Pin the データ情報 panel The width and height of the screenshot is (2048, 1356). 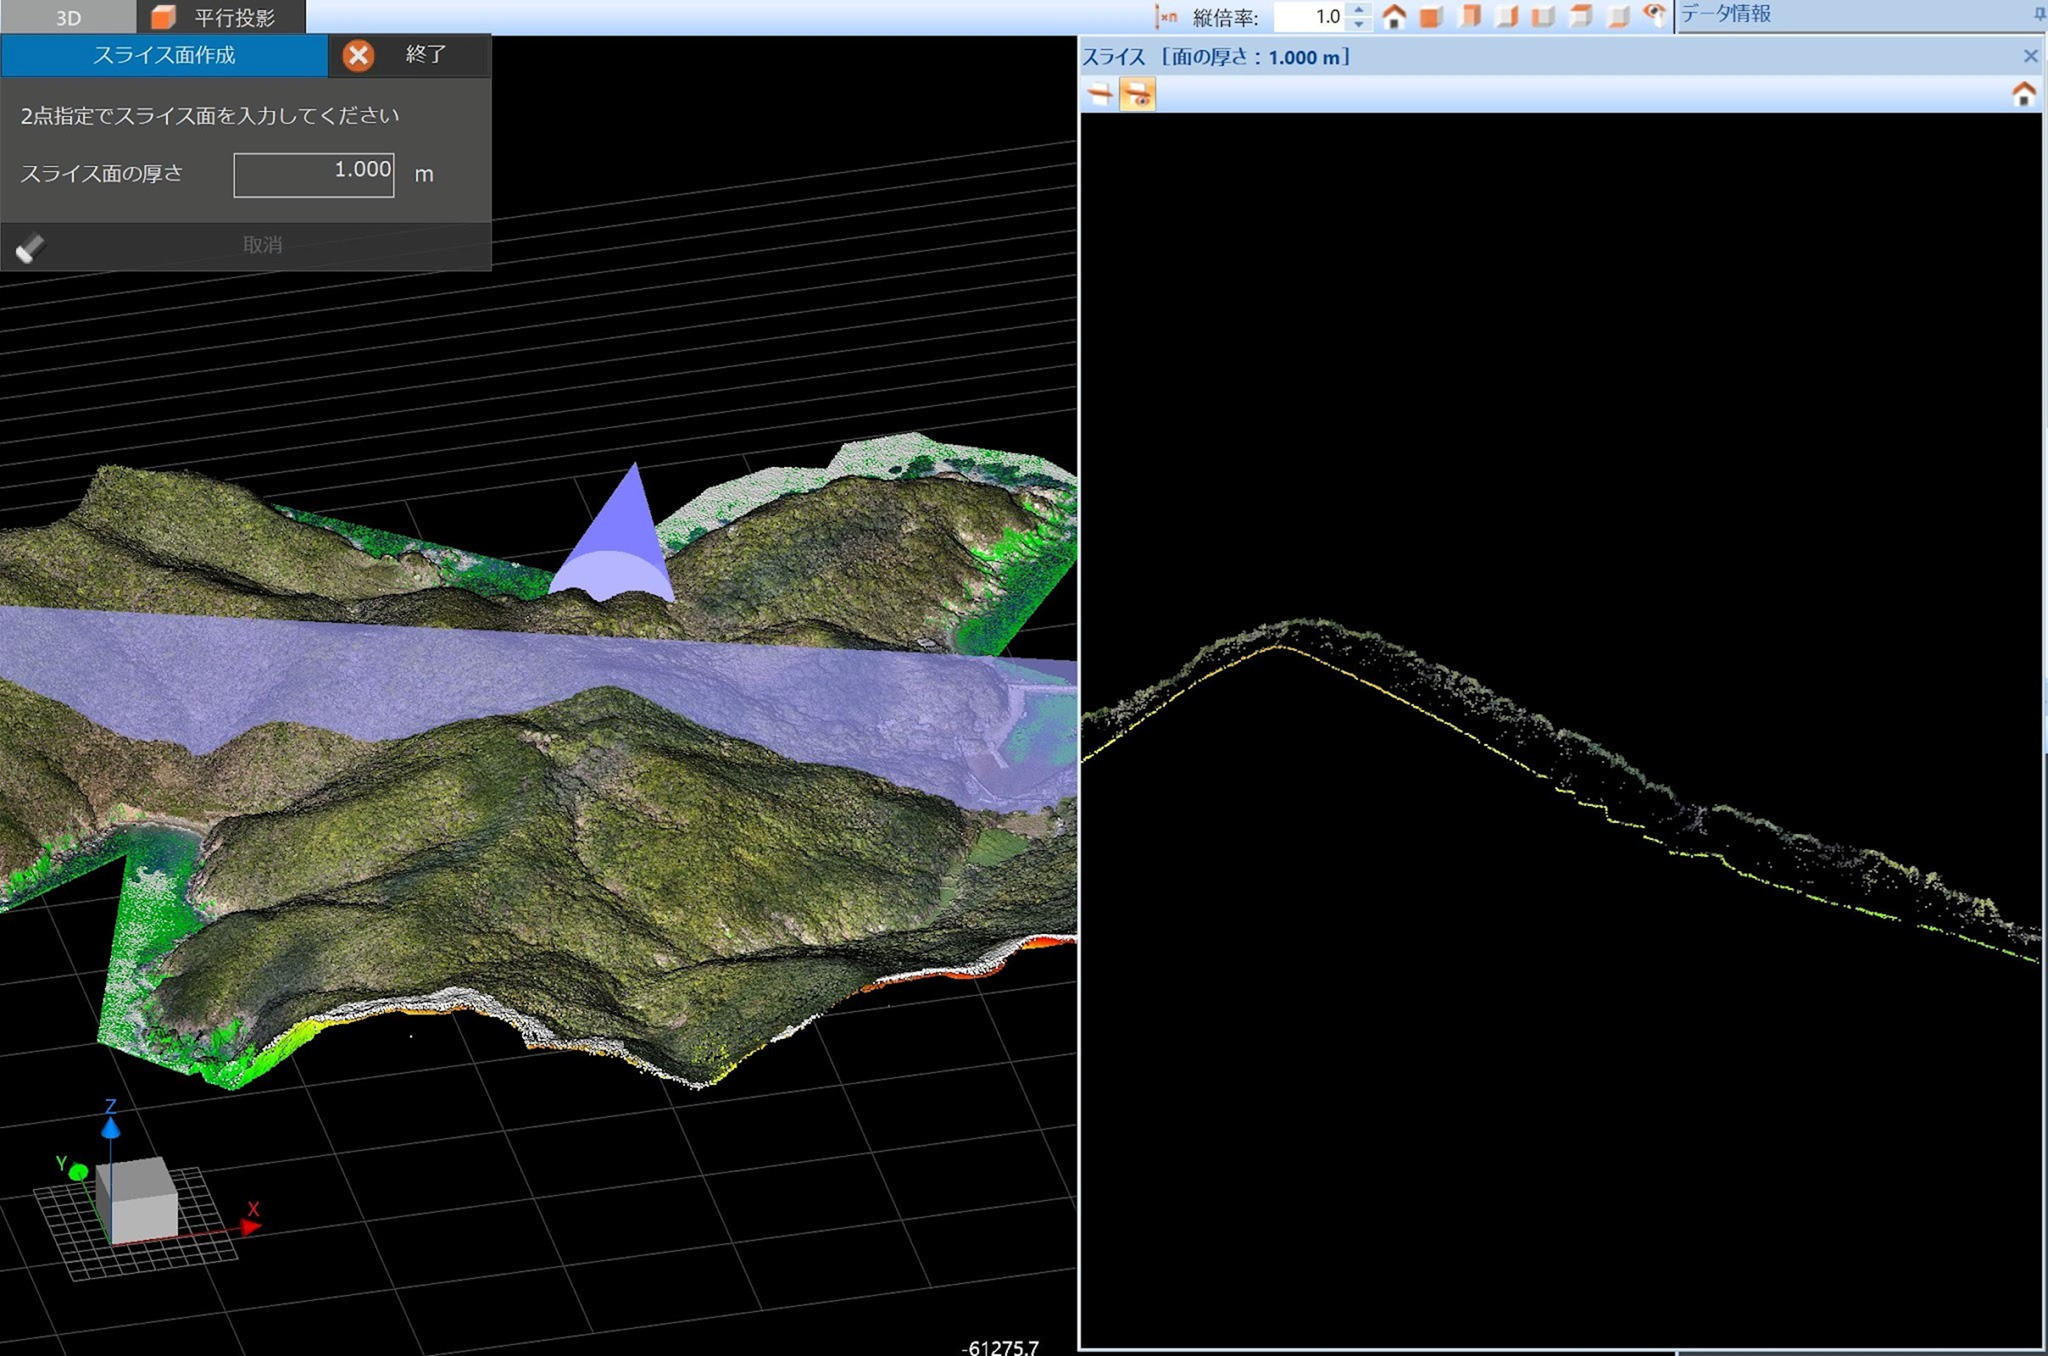(2039, 14)
